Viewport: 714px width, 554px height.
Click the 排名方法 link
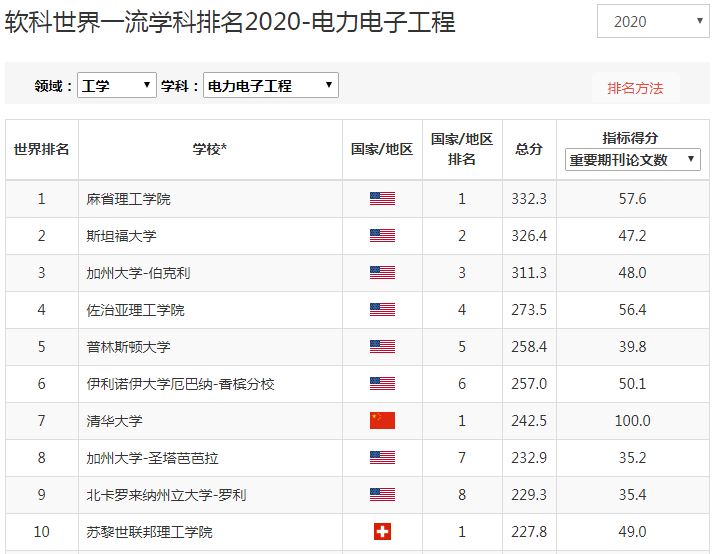click(x=635, y=88)
